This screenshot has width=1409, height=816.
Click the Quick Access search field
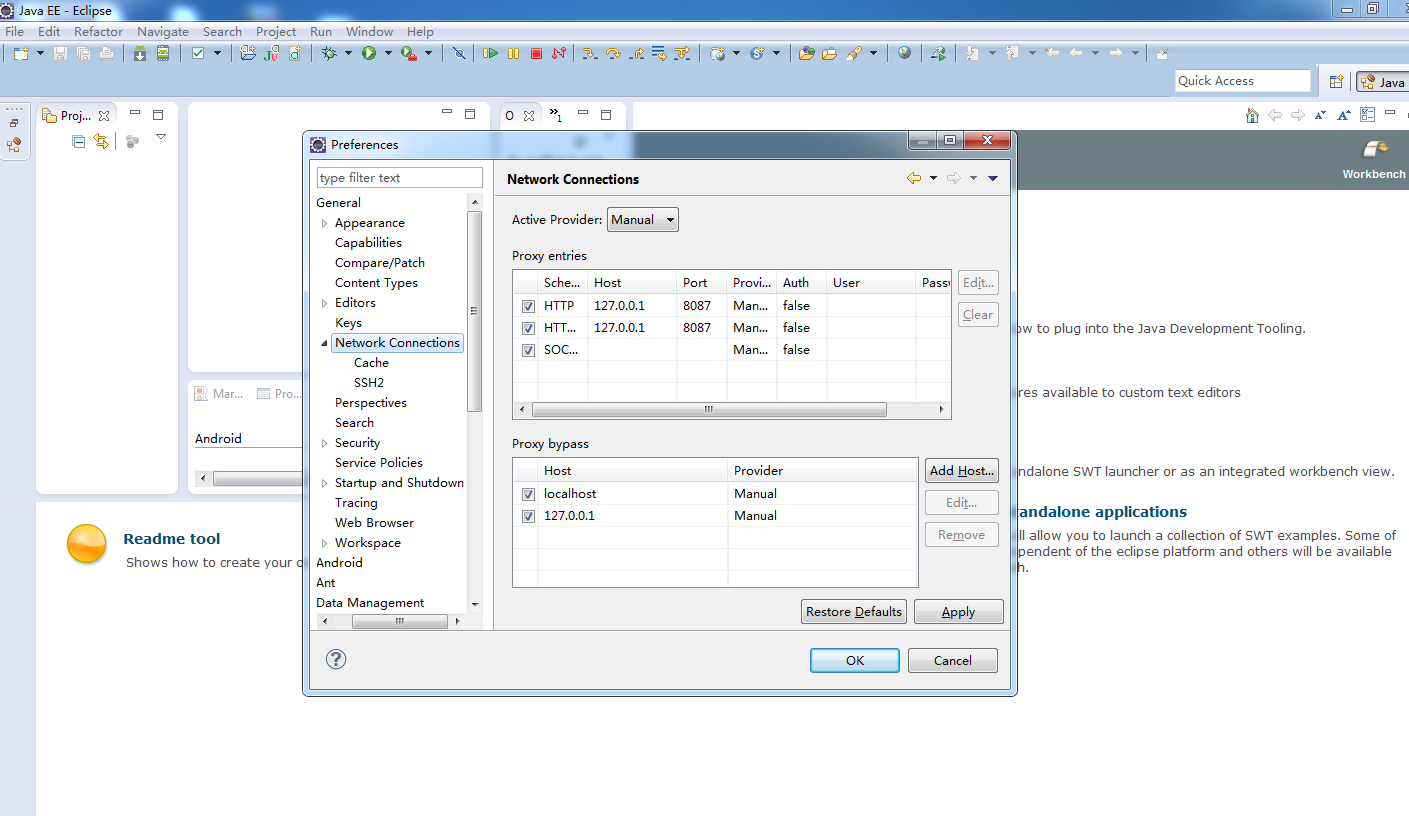click(x=1242, y=81)
